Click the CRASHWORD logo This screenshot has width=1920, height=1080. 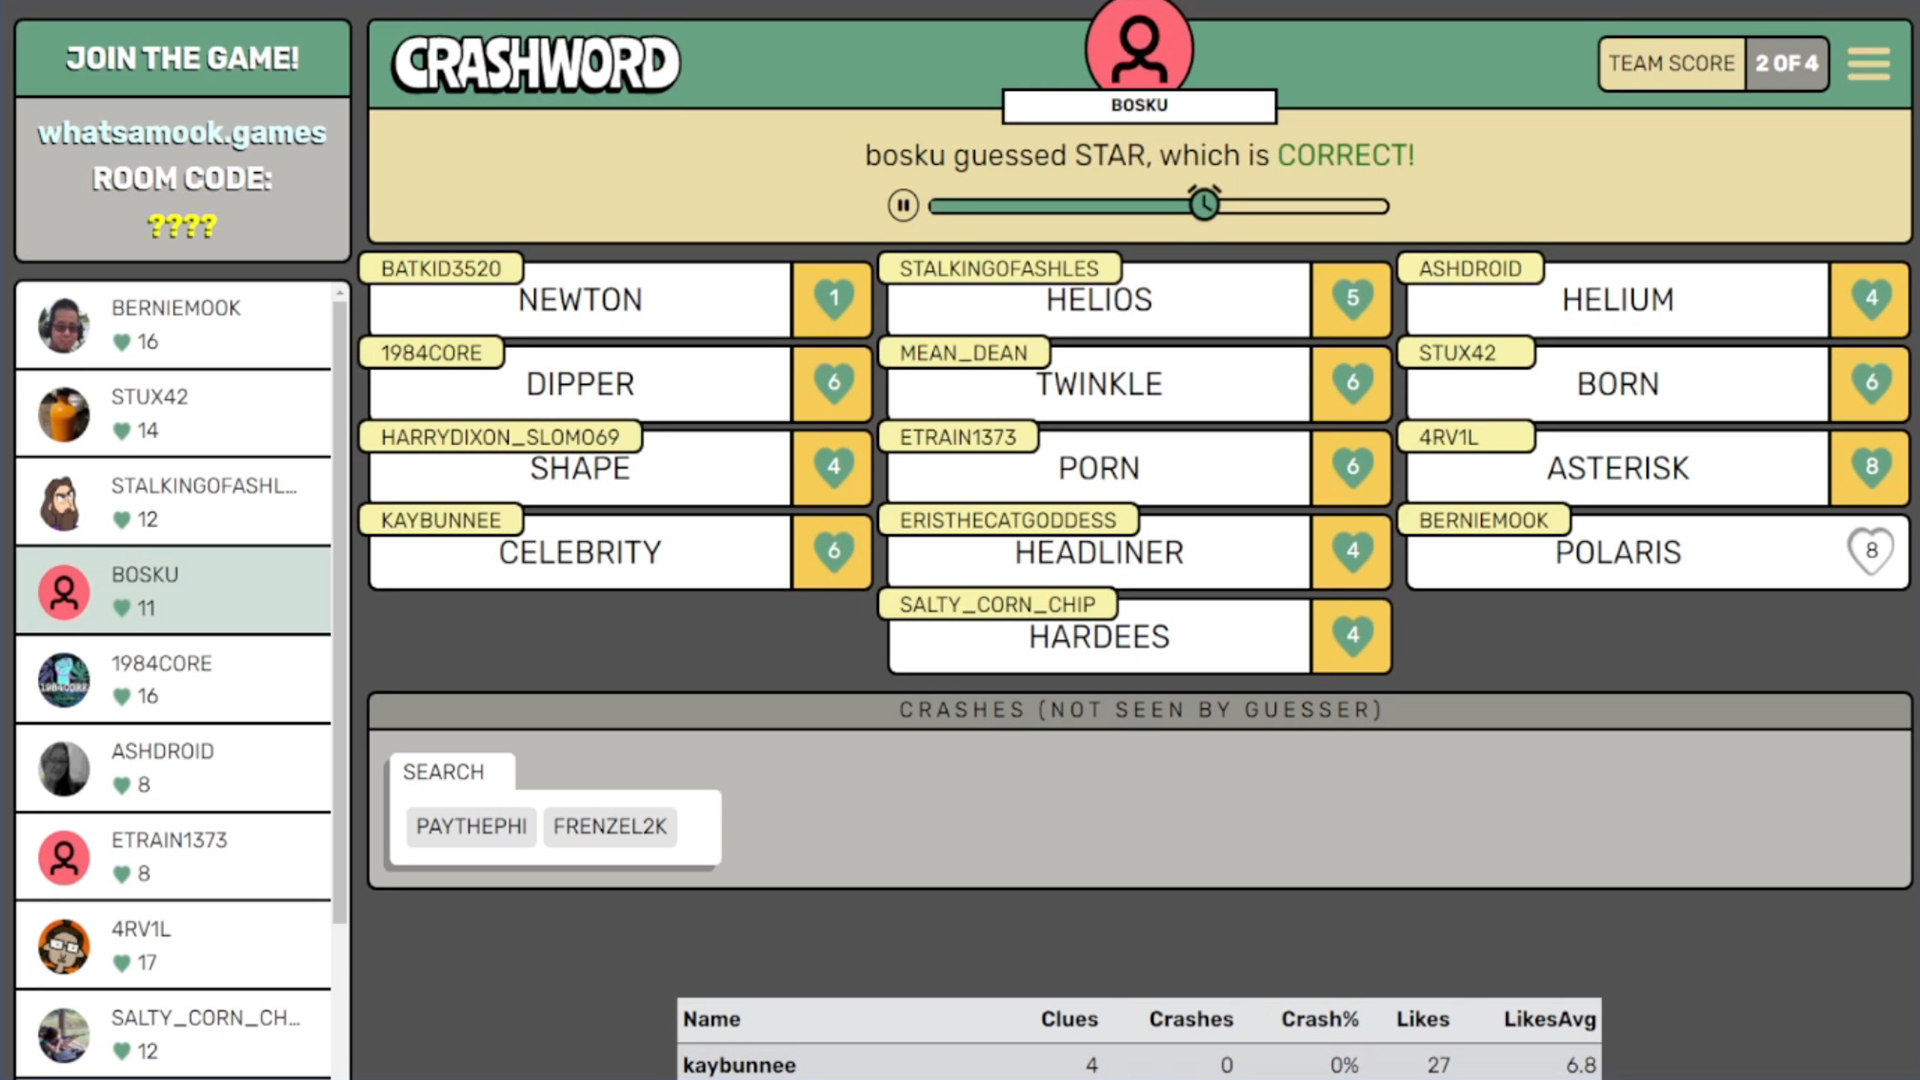(x=535, y=63)
